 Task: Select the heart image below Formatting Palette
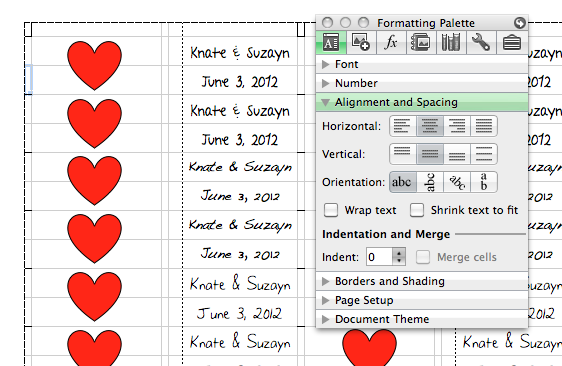point(369,347)
